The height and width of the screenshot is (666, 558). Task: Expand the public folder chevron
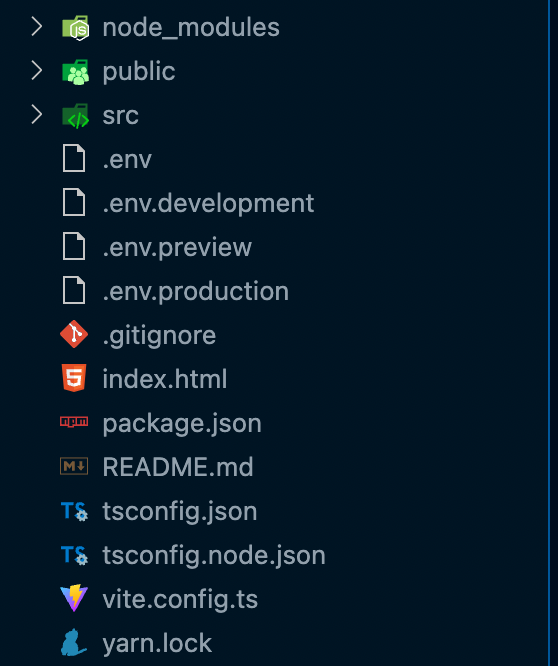tap(37, 71)
